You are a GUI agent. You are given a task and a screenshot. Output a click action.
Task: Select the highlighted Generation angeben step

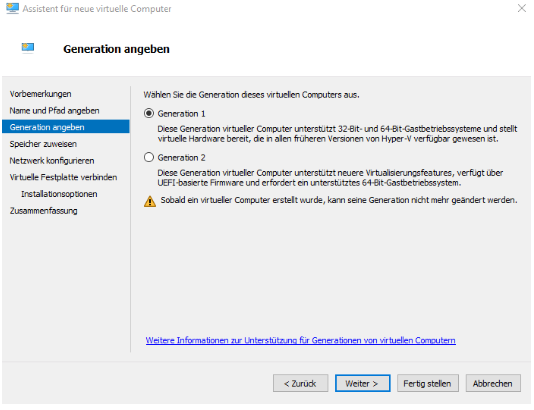coord(66,127)
